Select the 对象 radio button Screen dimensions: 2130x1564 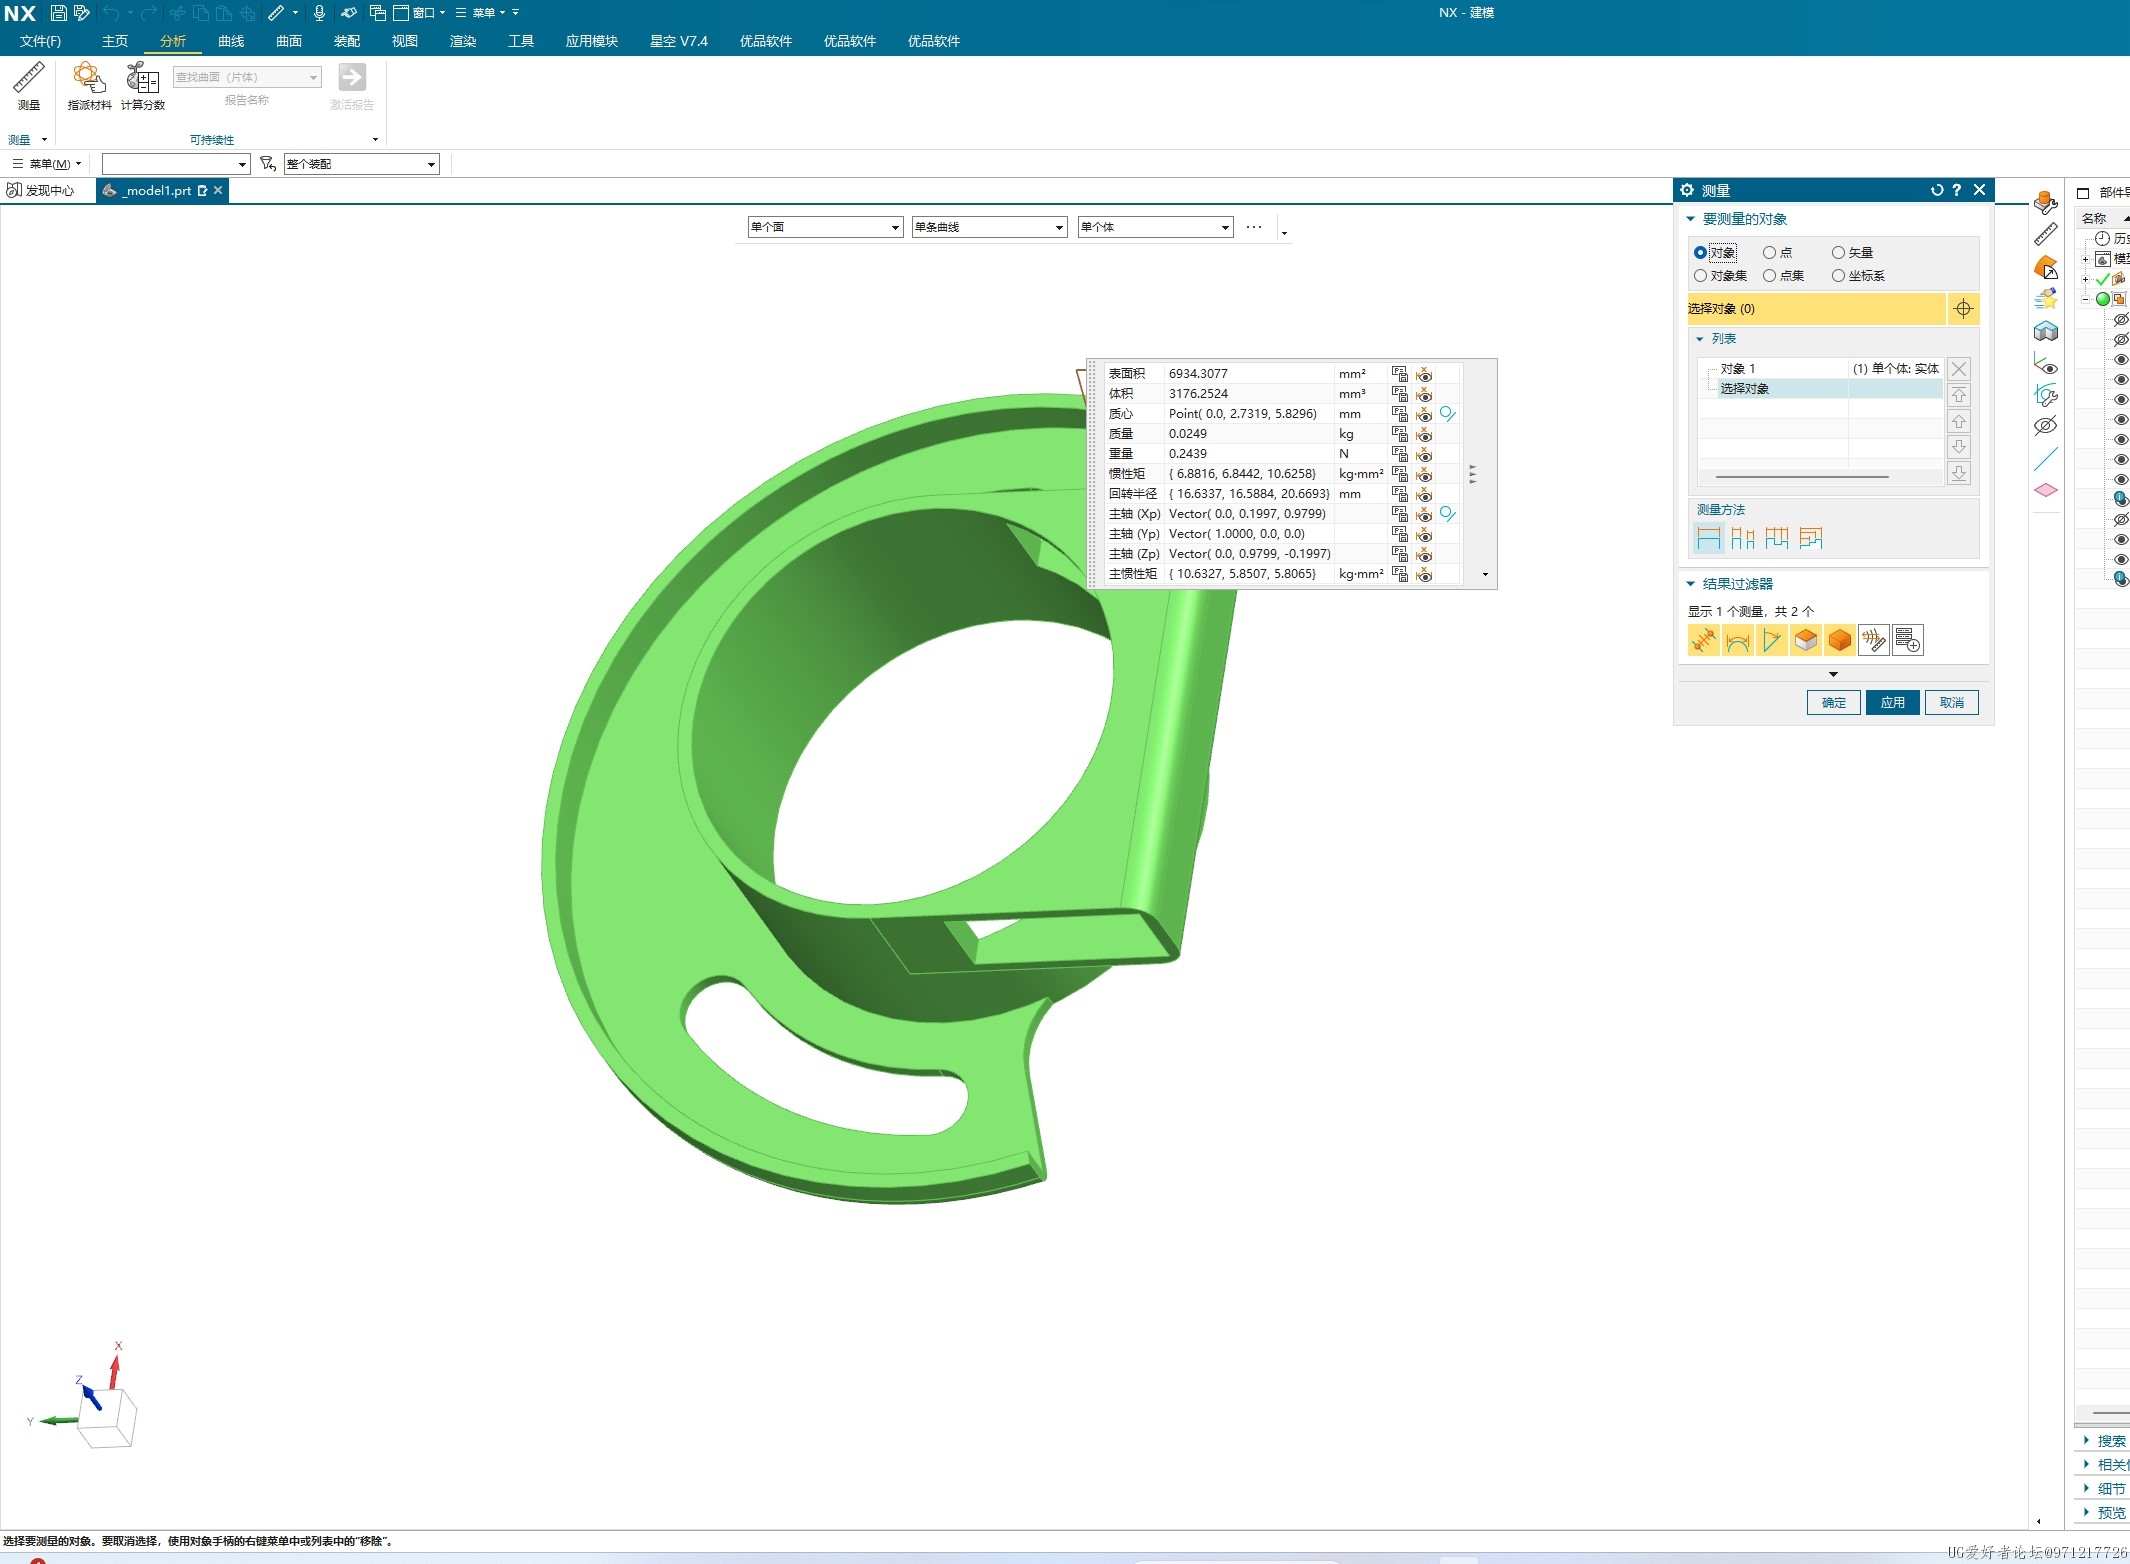pyautogui.click(x=1700, y=253)
